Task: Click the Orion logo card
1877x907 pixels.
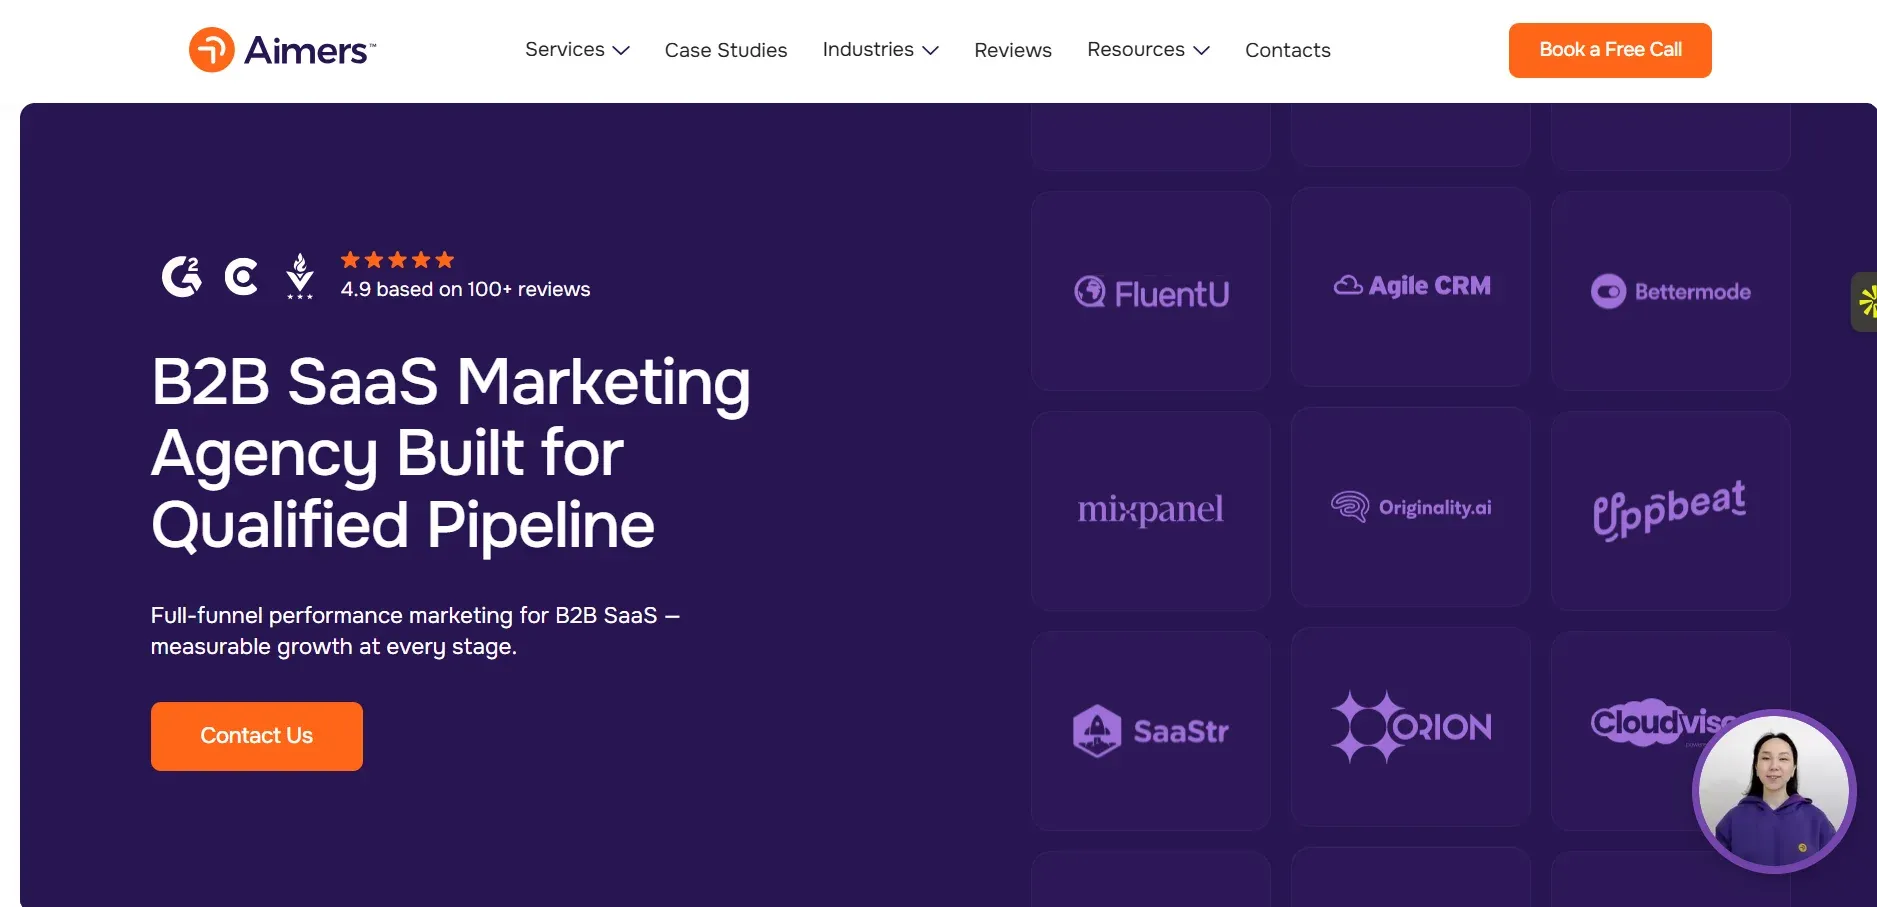Action: (x=1411, y=727)
